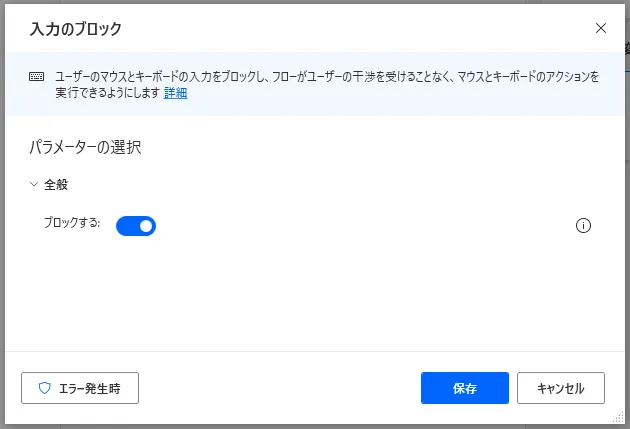The image size is (630, 429).
Task: Open the 詳細 link
Action: coord(176,93)
